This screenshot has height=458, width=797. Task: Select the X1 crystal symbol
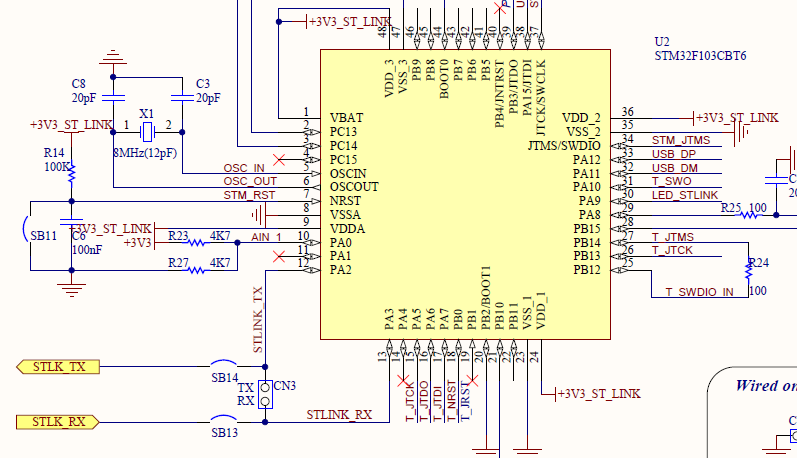pyautogui.click(x=147, y=132)
